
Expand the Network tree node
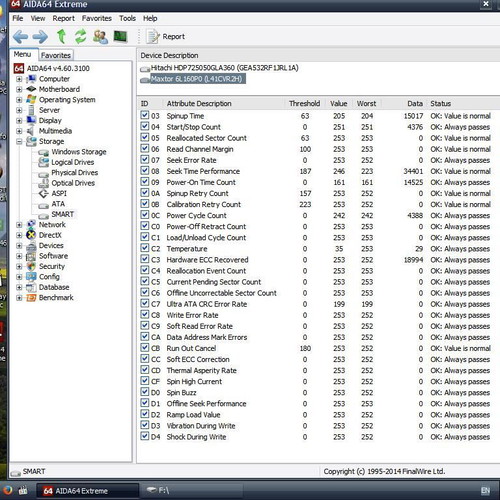tap(19, 225)
